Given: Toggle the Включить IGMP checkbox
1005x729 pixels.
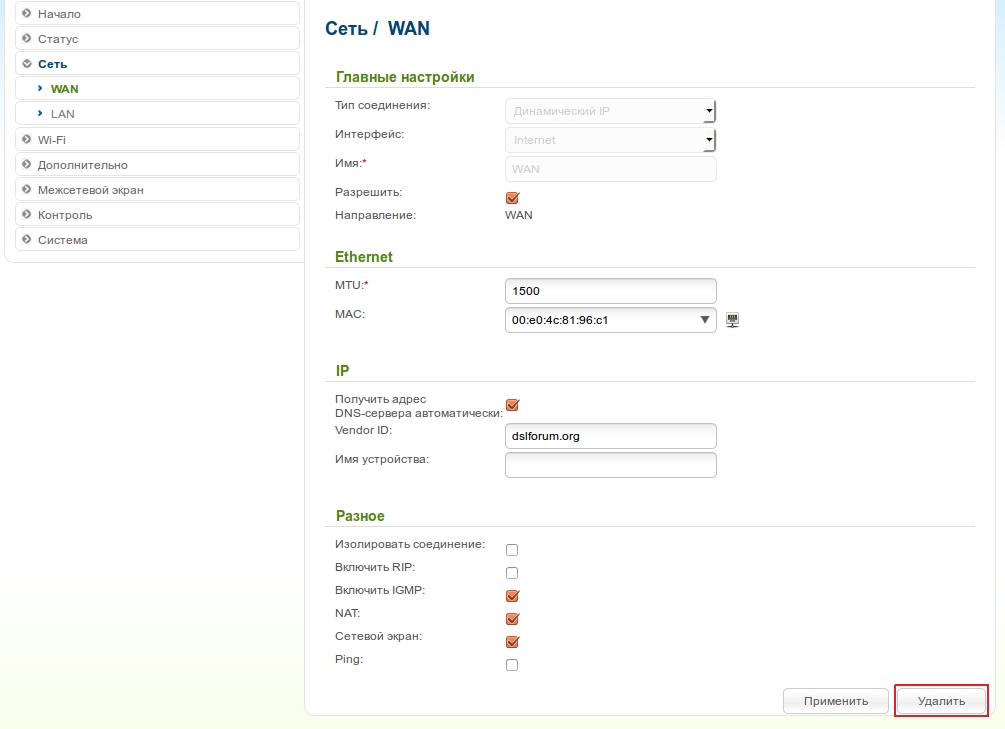Looking at the screenshot, I should (512, 596).
